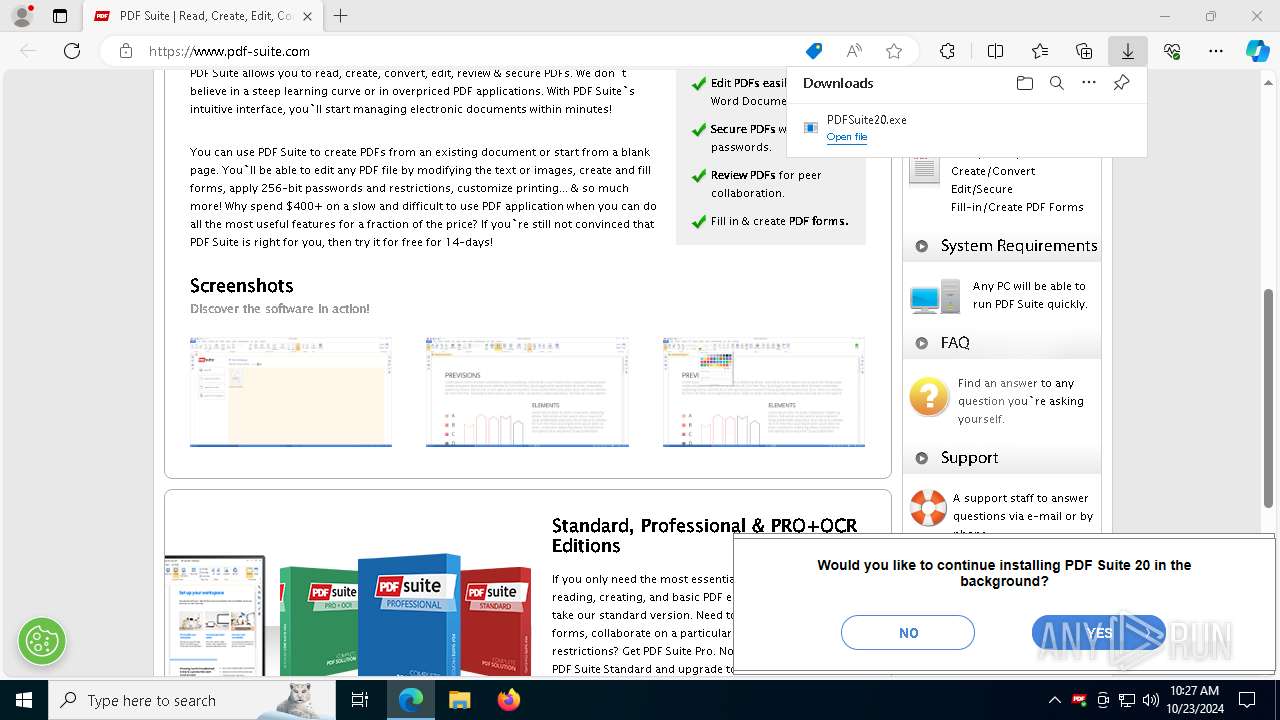The width and height of the screenshot is (1280, 720).
Task: Focus the taskbar search box
Action: click(x=192, y=700)
